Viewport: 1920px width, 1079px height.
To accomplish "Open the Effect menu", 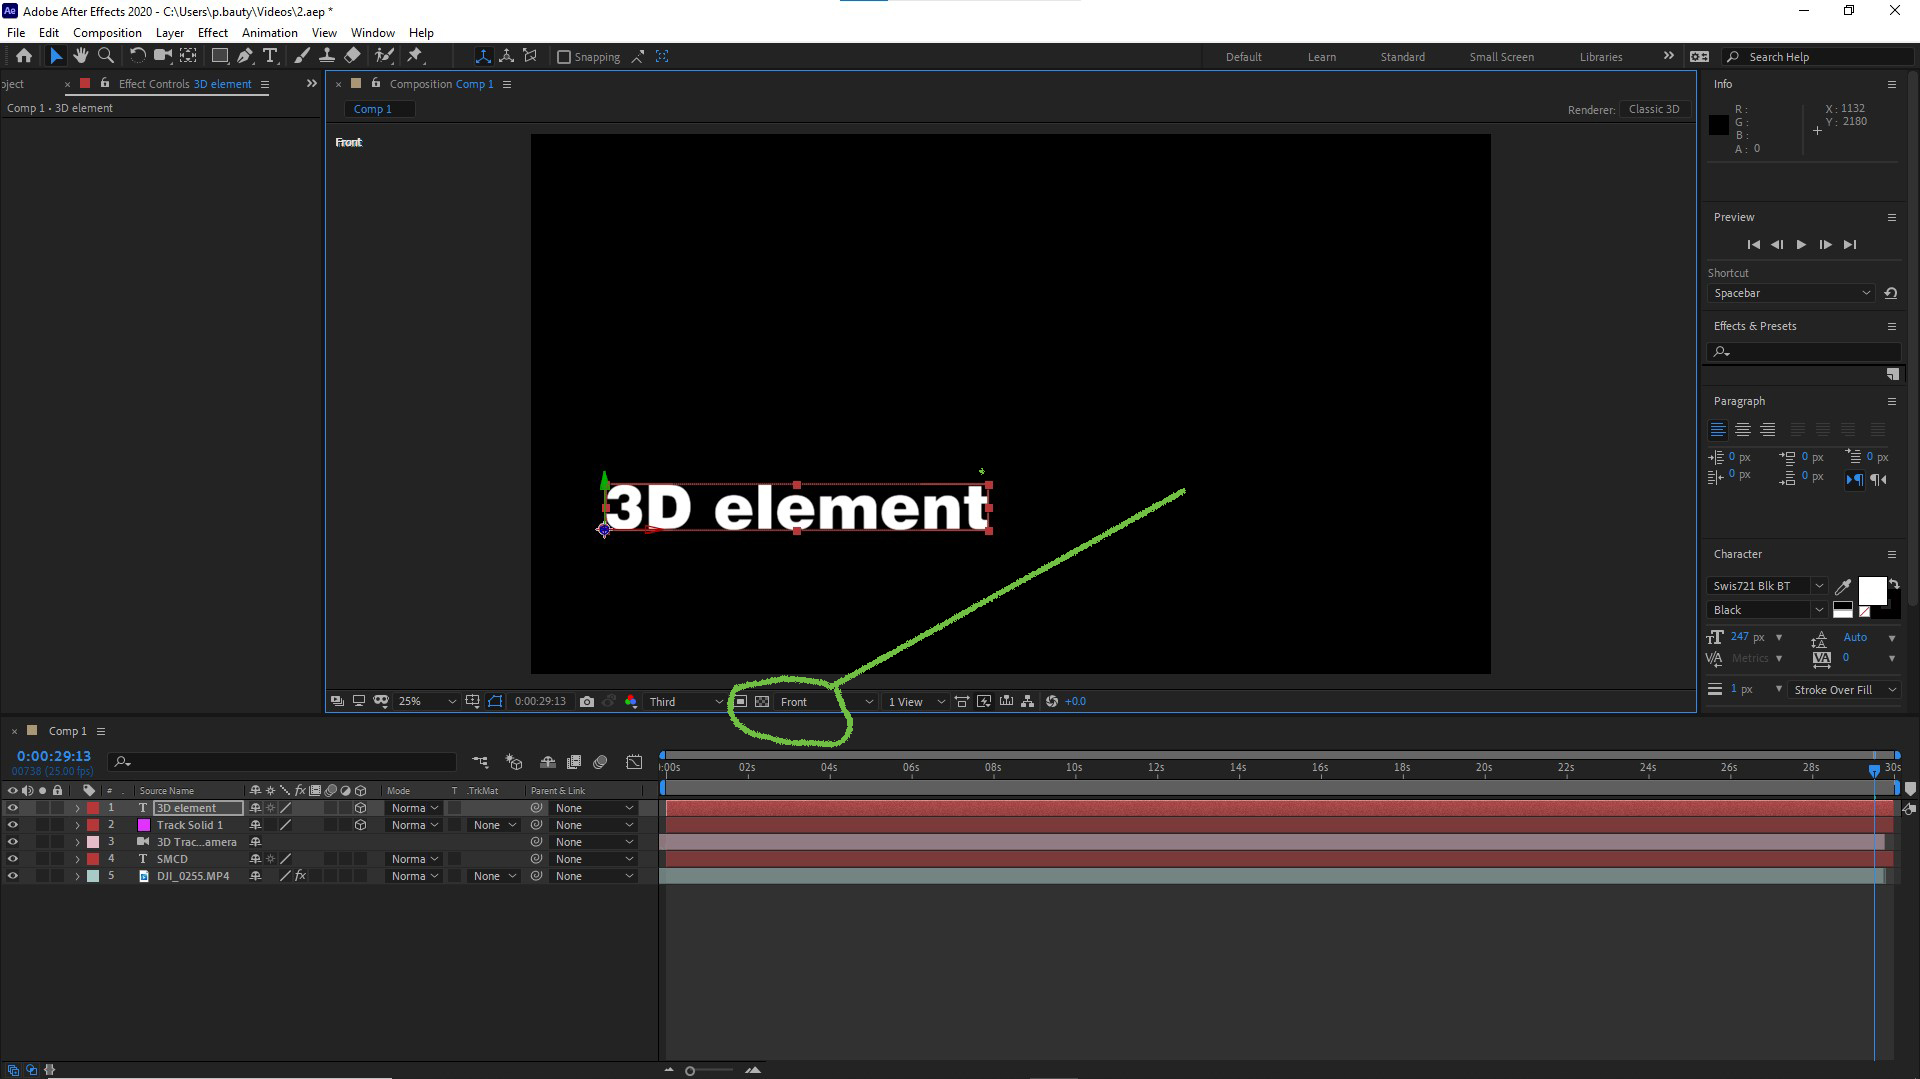I will [x=212, y=32].
